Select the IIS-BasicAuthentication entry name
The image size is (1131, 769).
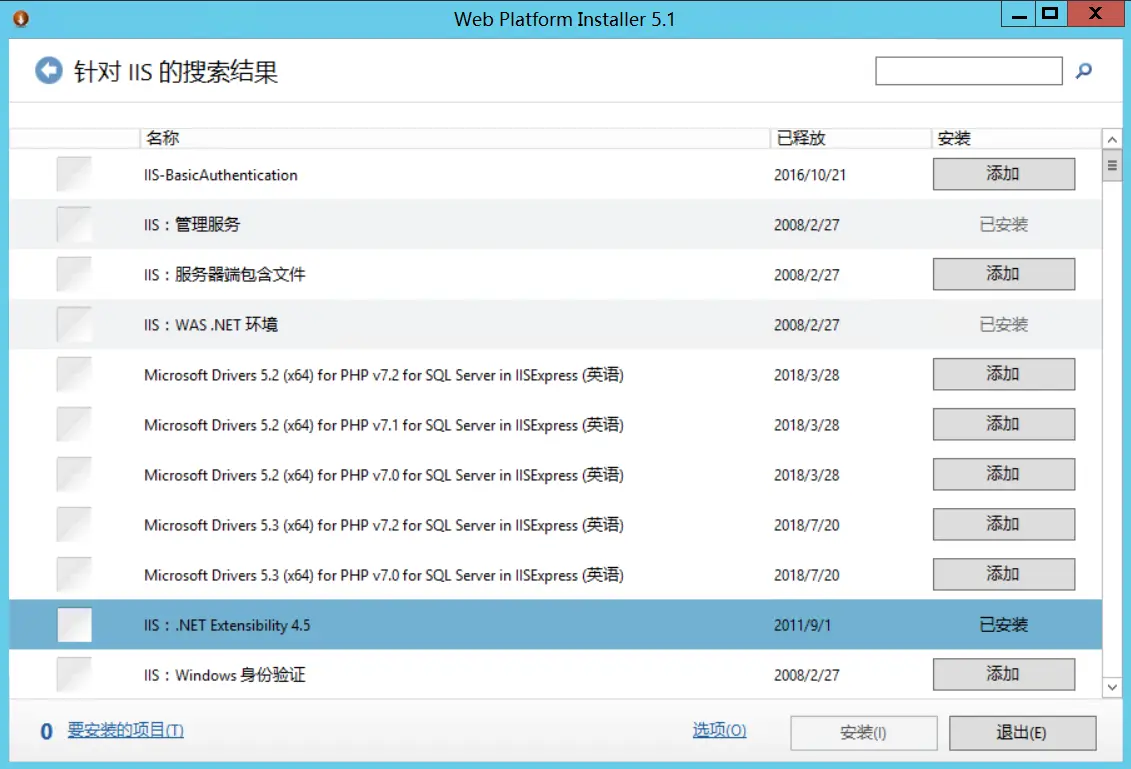point(221,175)
